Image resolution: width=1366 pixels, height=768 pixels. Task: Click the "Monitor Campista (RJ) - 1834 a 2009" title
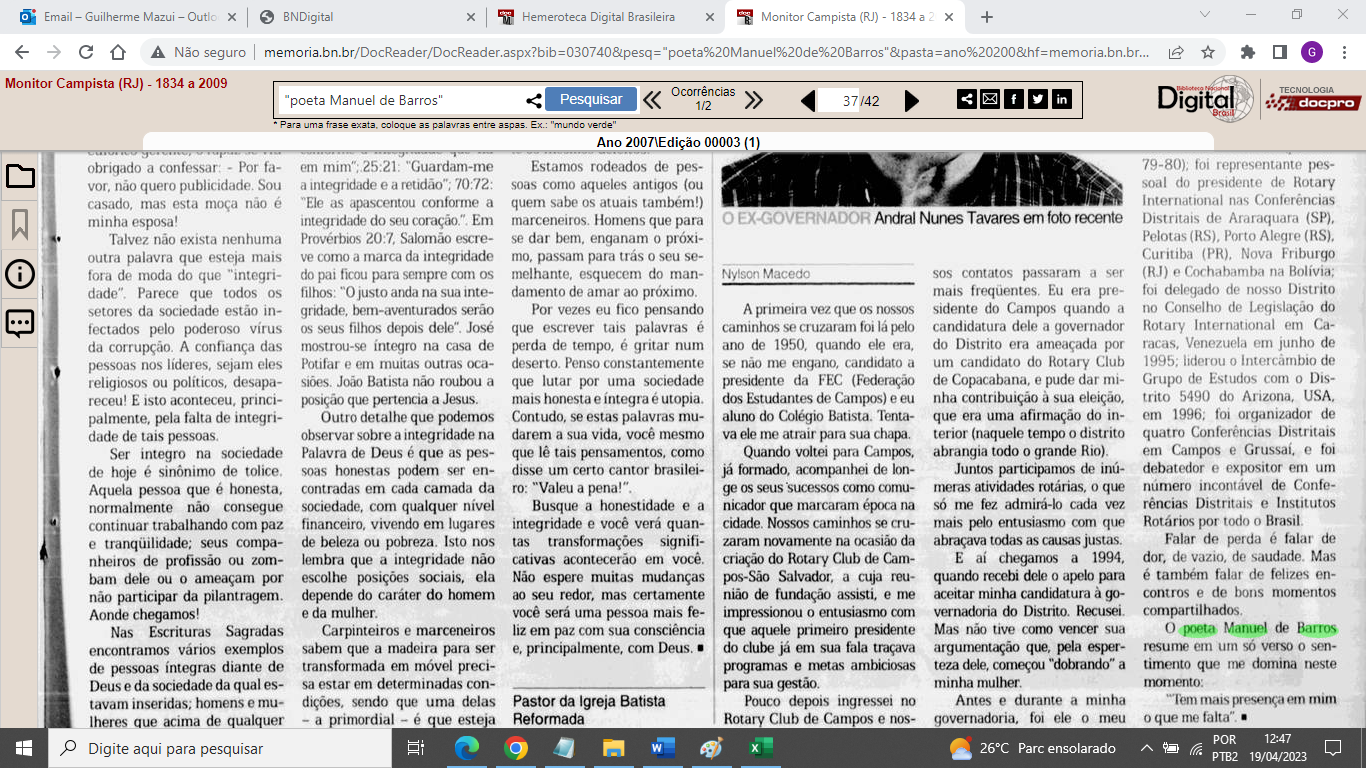(116, 83)
